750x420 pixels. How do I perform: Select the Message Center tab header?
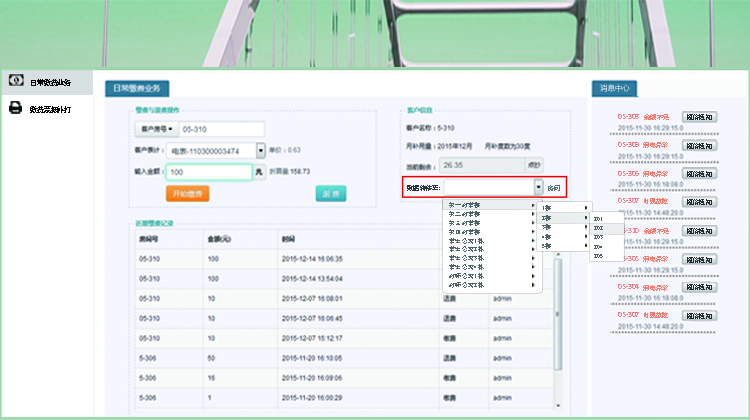tap(613, 89)
